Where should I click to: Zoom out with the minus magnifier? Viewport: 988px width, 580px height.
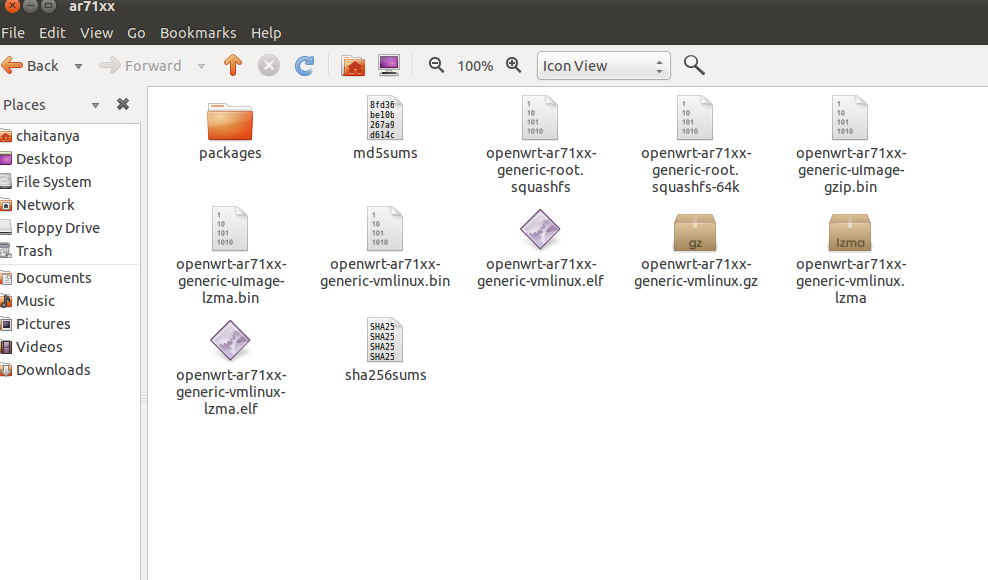point(436,65)
